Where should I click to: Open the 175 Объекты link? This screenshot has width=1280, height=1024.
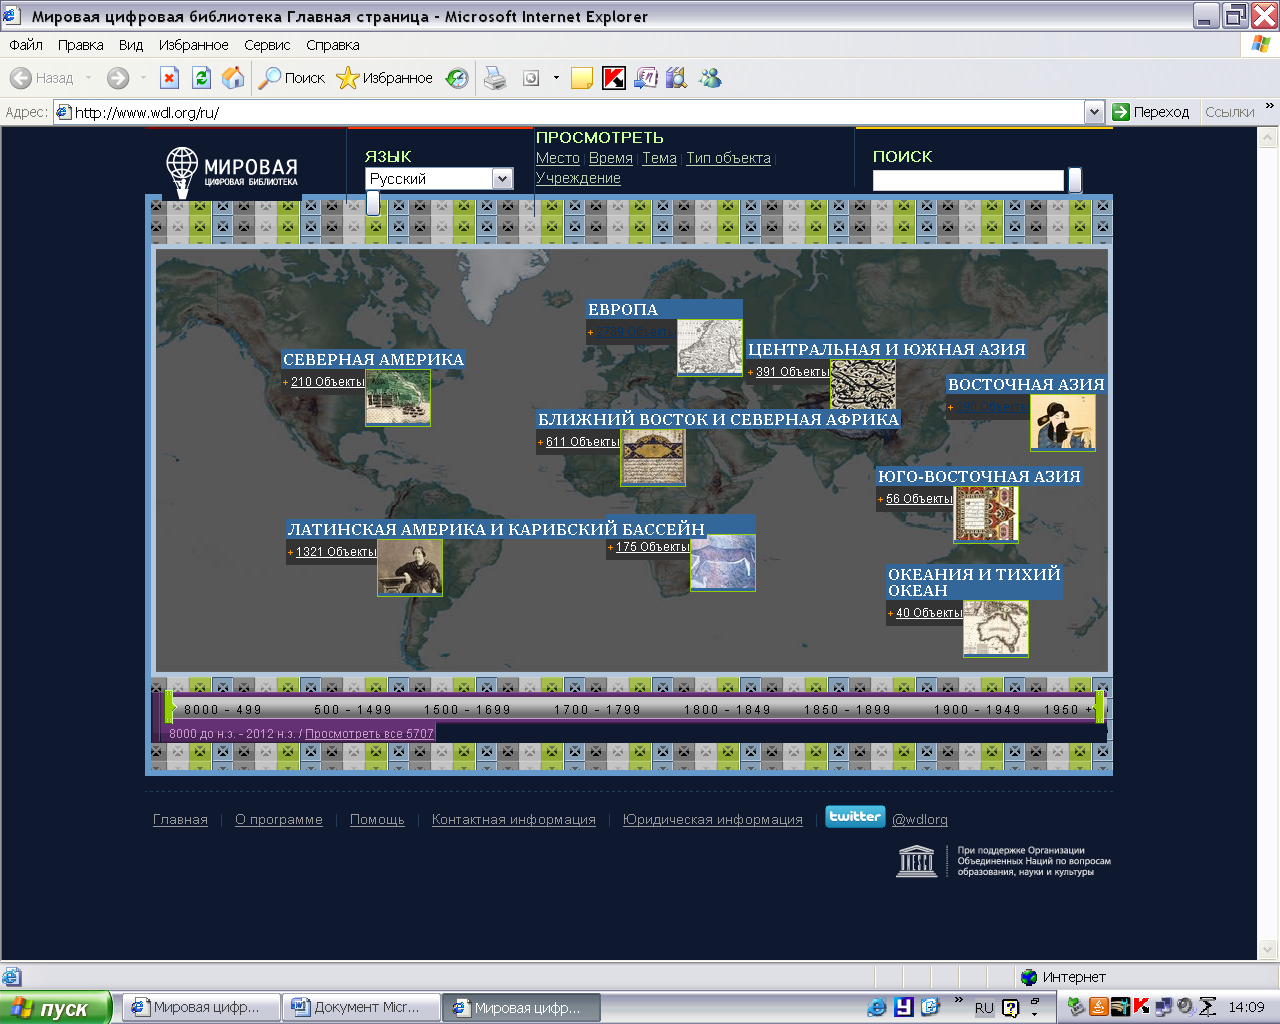[x=652, y=547]
